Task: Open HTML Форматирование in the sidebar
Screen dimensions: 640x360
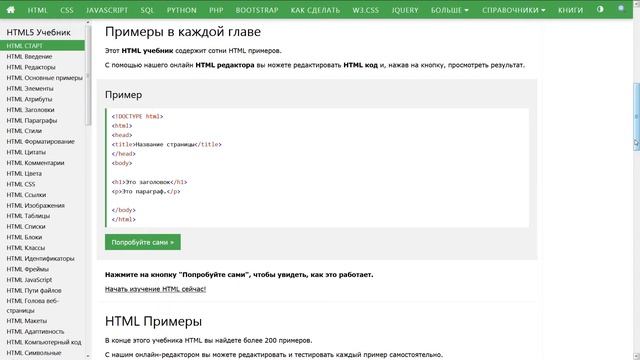Action: (x=40, y=141)
